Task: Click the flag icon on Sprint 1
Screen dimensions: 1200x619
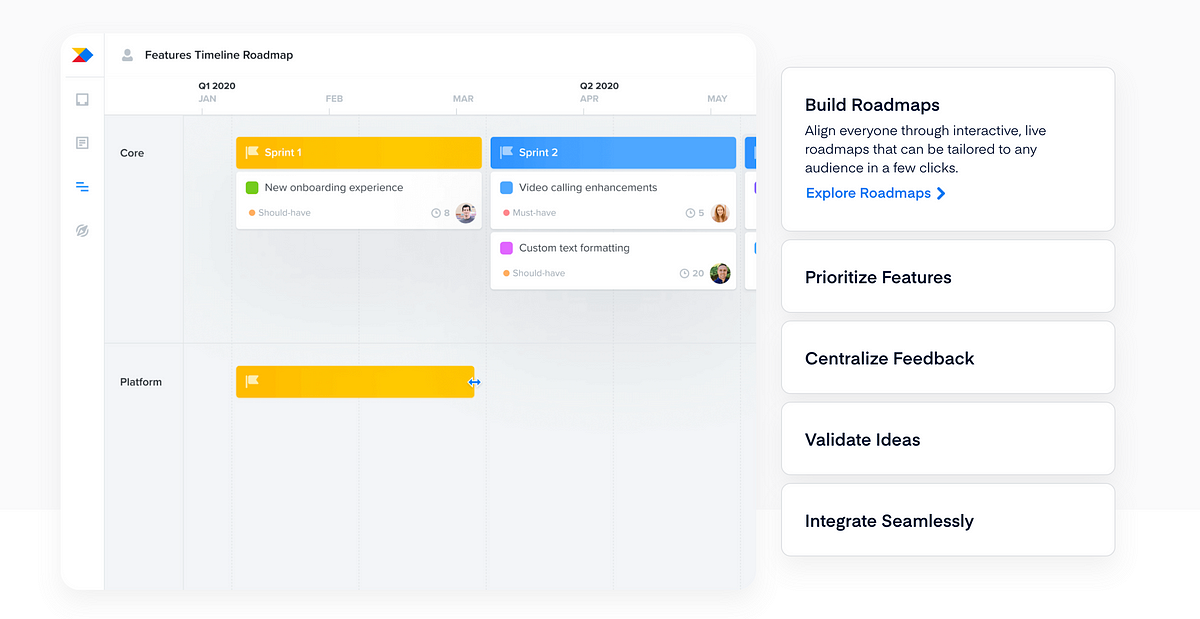Action: point(252,152)
